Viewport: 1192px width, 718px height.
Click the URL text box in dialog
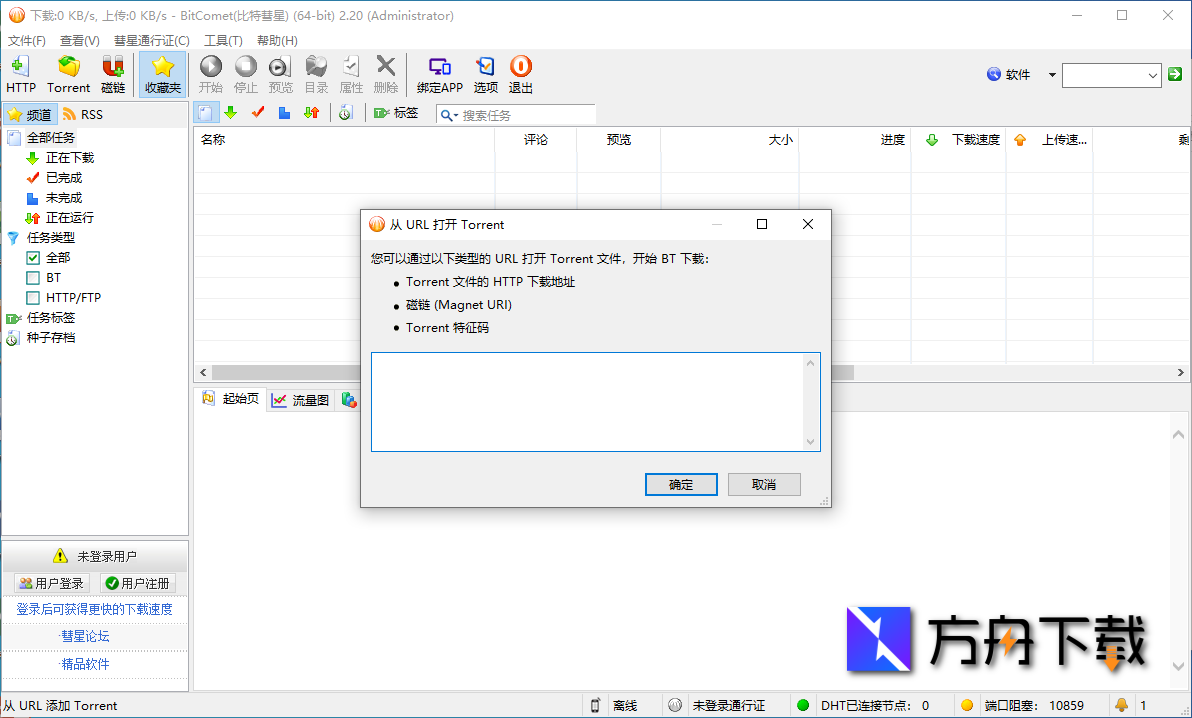[x=588, y=401]
